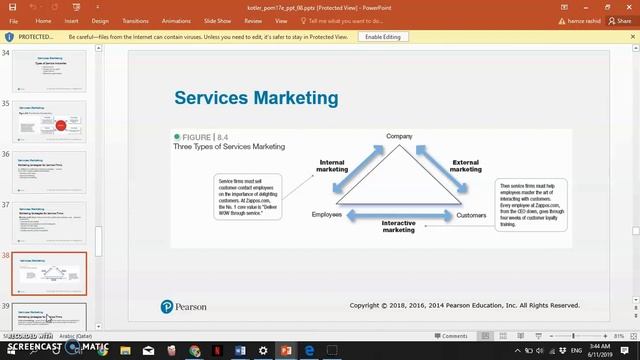The image size is (640, 360).
Task: Select the Review tab
Action: [253, 21]
